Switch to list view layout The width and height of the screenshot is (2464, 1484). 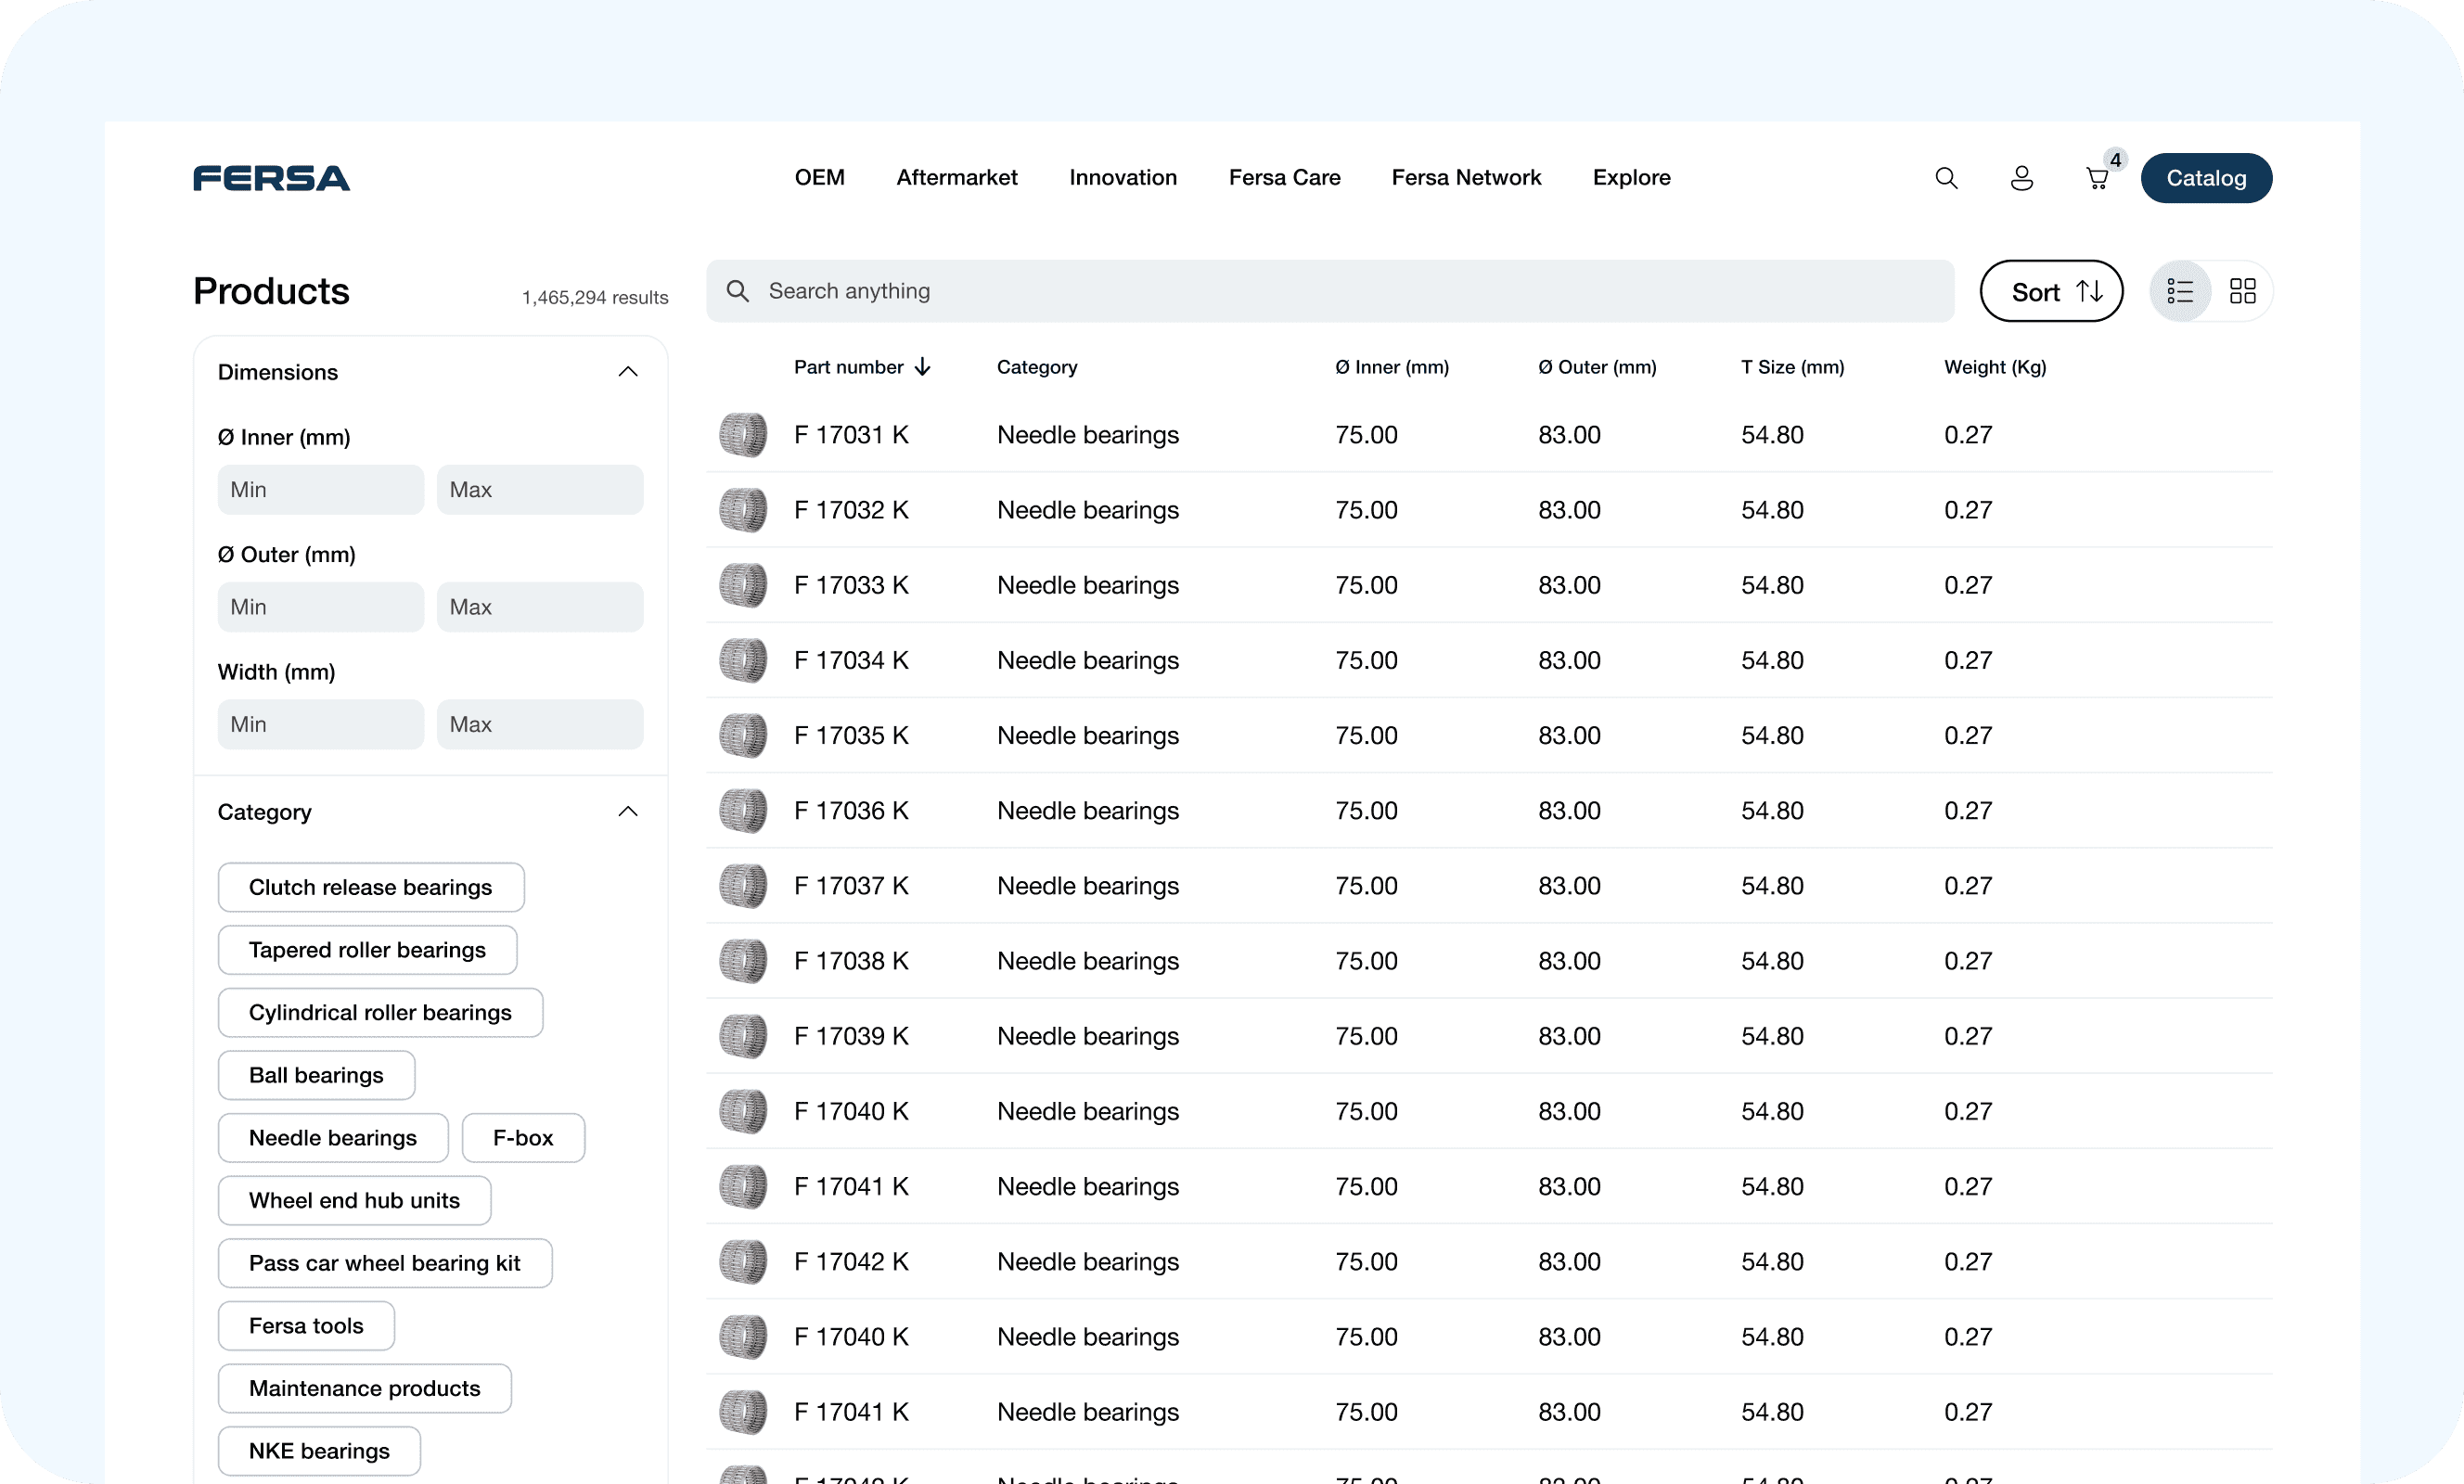tap(2180, 291)
